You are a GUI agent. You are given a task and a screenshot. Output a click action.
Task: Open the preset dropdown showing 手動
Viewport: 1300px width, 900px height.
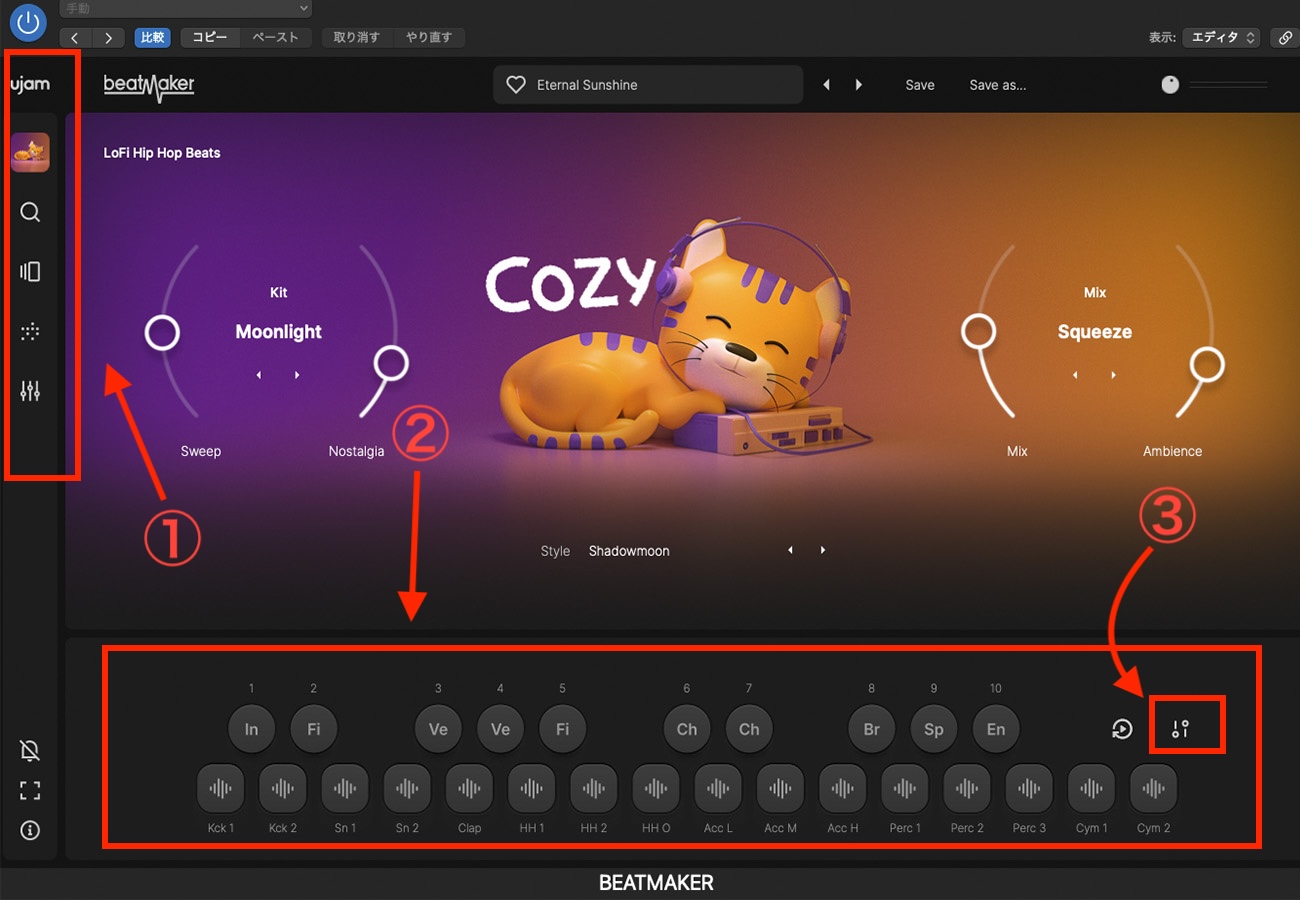click(186, 9)
